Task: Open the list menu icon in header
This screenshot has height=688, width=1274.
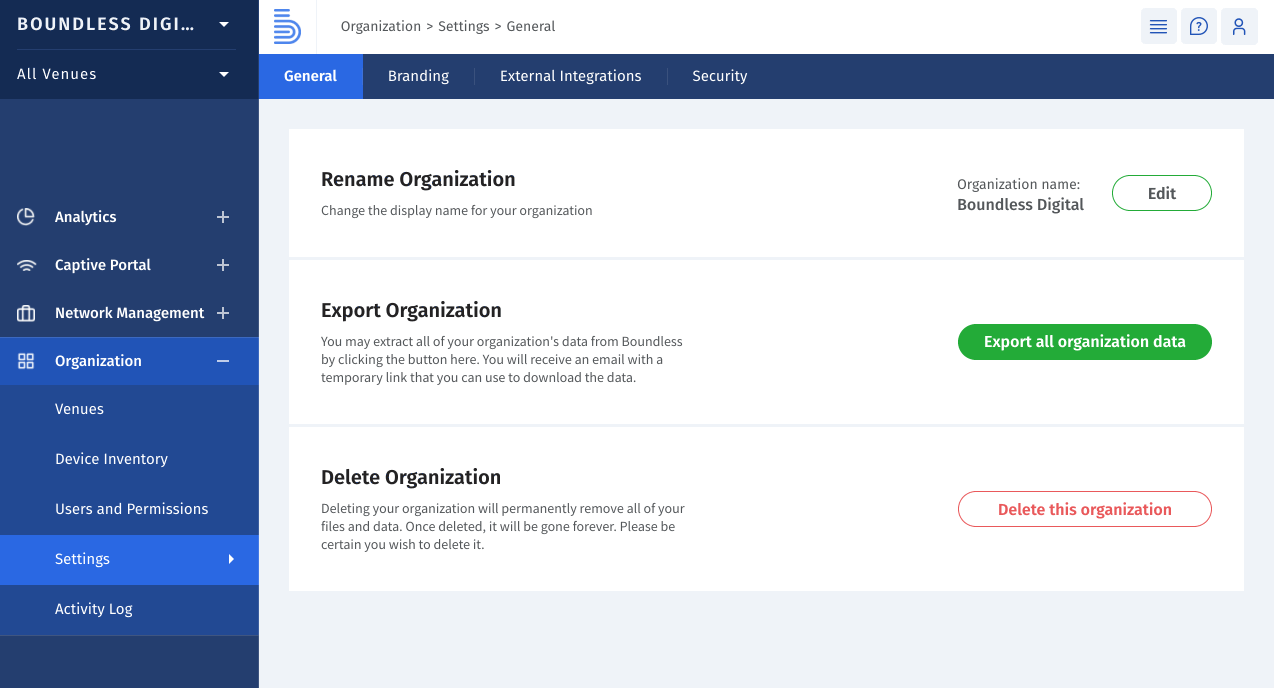Action: coord(1158,27)
